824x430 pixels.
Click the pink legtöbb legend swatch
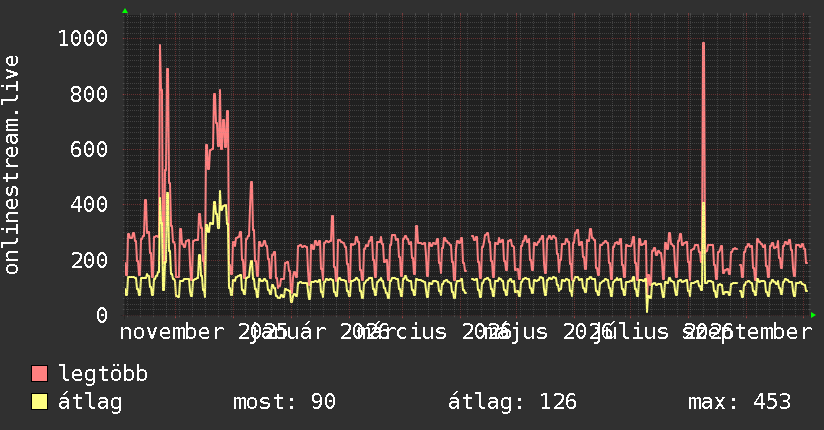39,373
